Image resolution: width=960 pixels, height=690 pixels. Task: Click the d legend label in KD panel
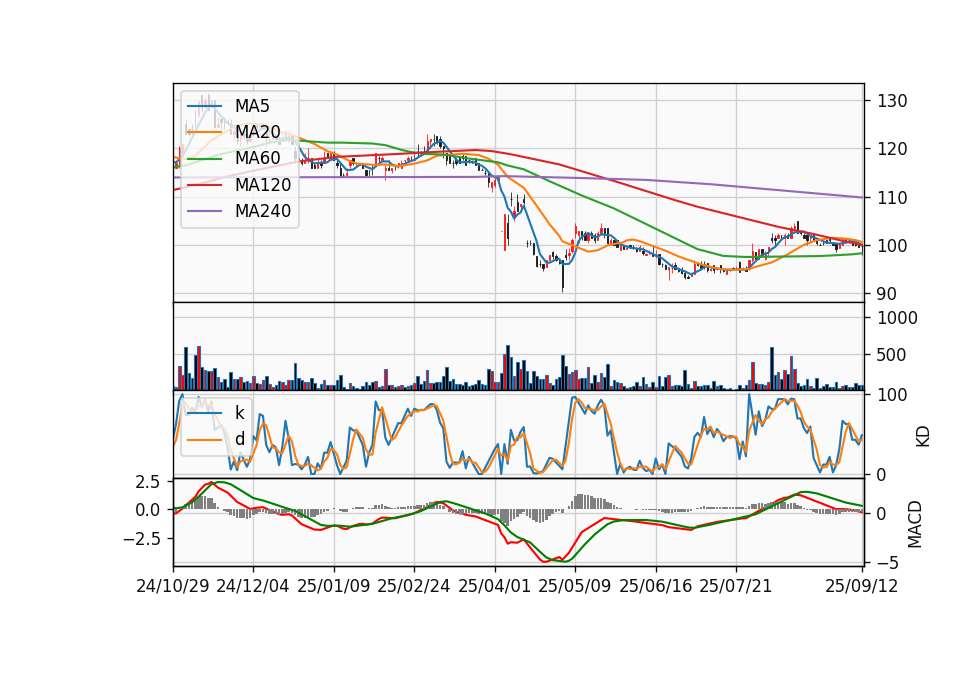tap(240, 439)
